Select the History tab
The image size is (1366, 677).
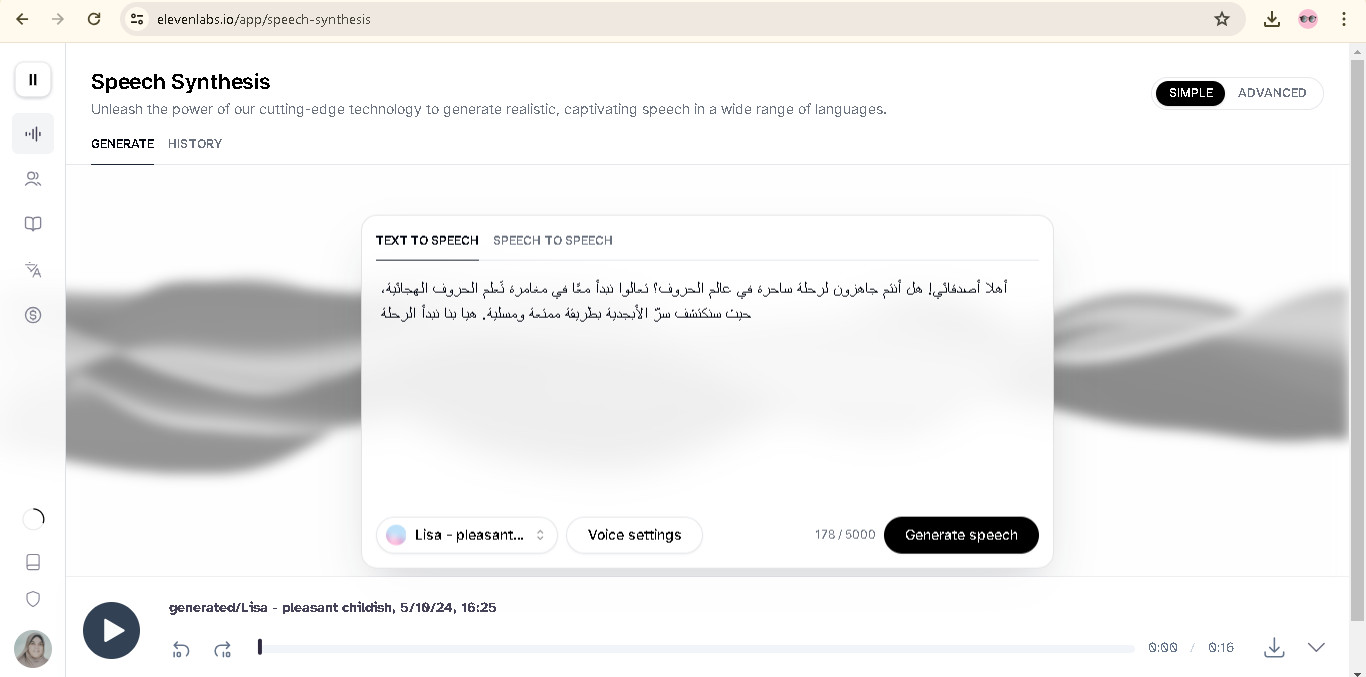click(195, 144)
